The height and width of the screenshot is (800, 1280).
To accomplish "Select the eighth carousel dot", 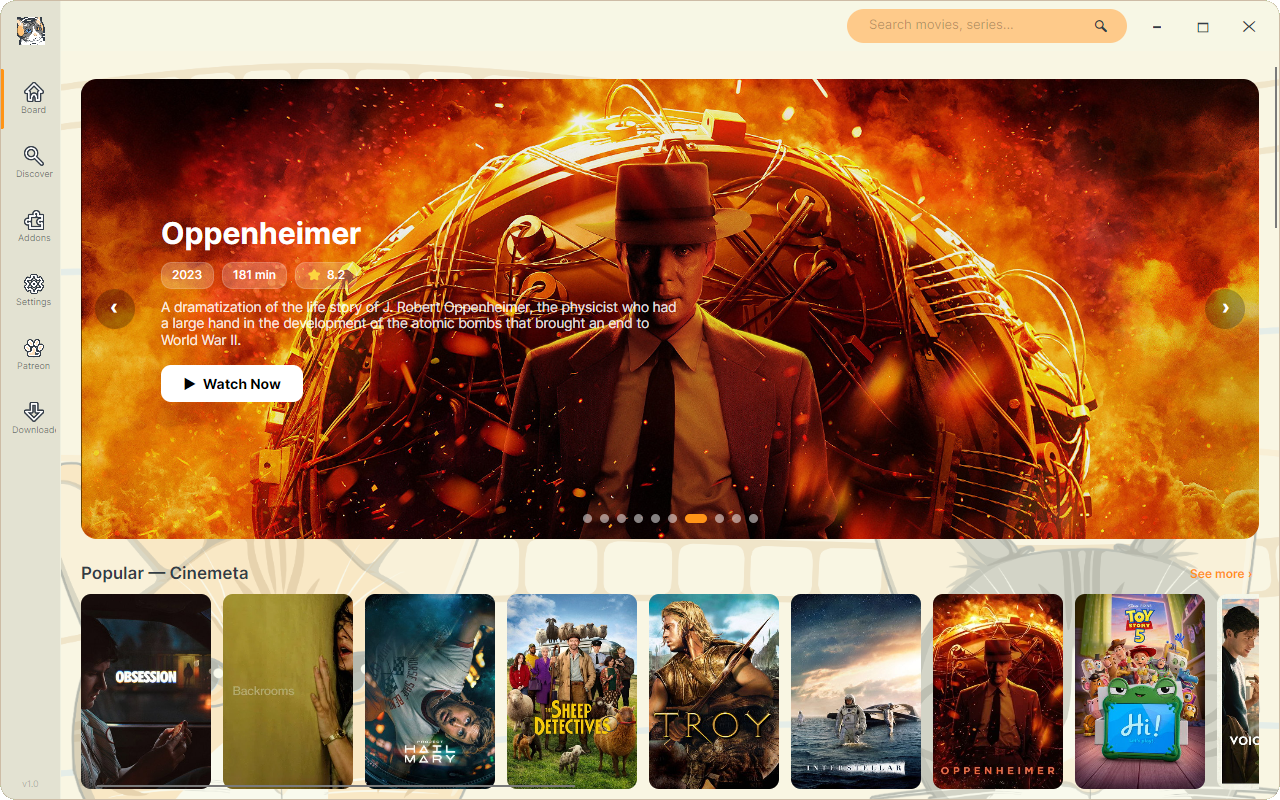I will pos(719,519).
